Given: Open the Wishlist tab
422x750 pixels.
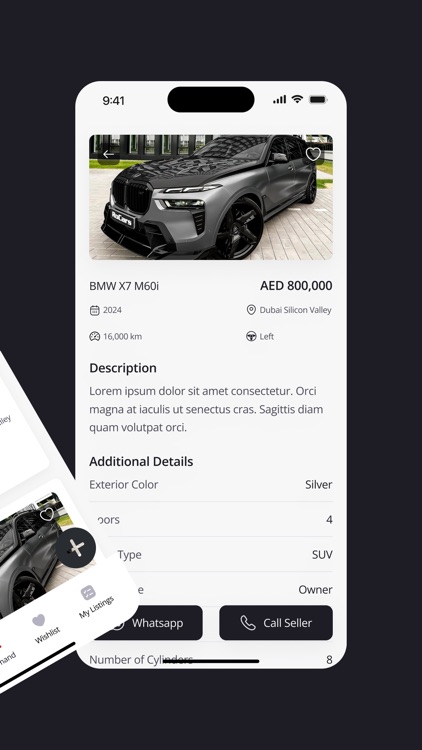Looking at the screenshot, I should click(x=44, y=627).
